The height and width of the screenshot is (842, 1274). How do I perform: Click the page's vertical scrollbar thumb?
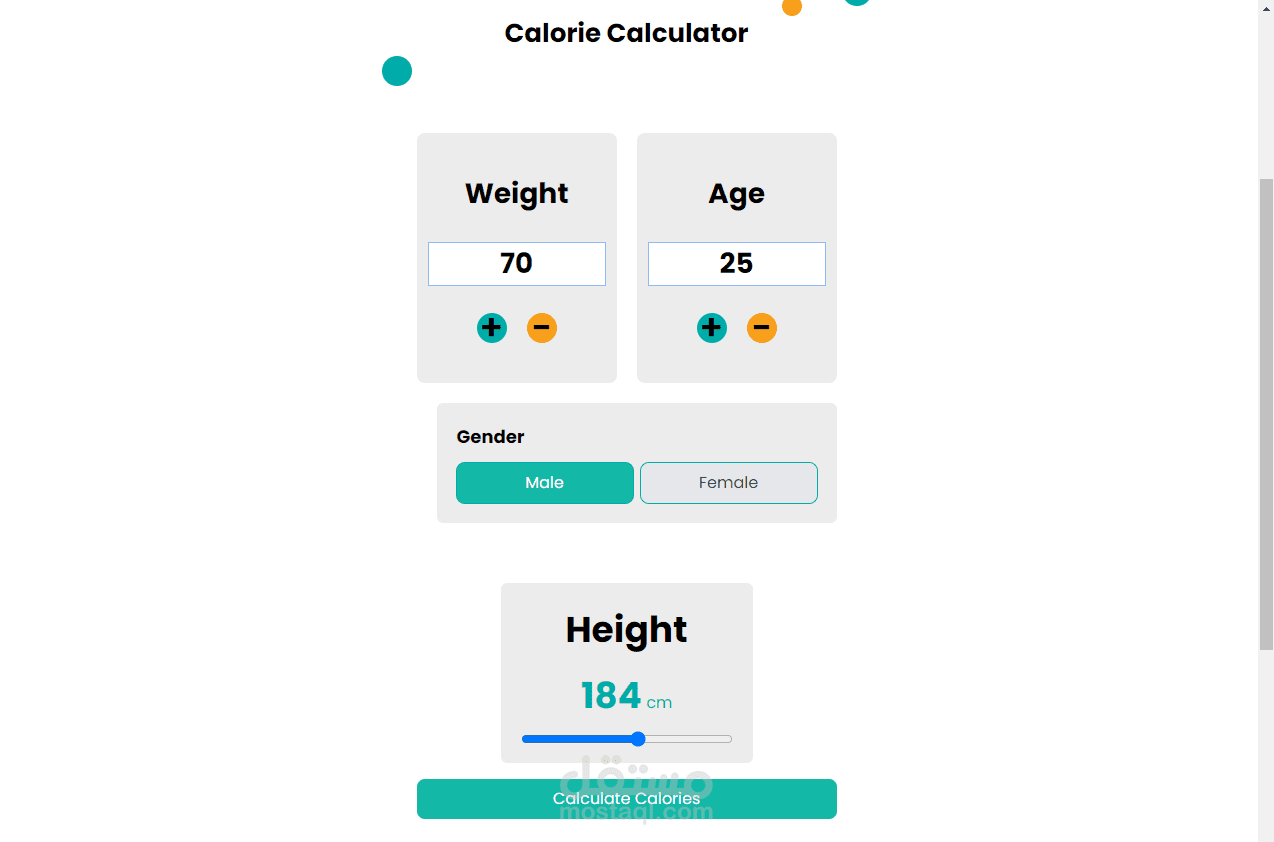pos(1266,415)
